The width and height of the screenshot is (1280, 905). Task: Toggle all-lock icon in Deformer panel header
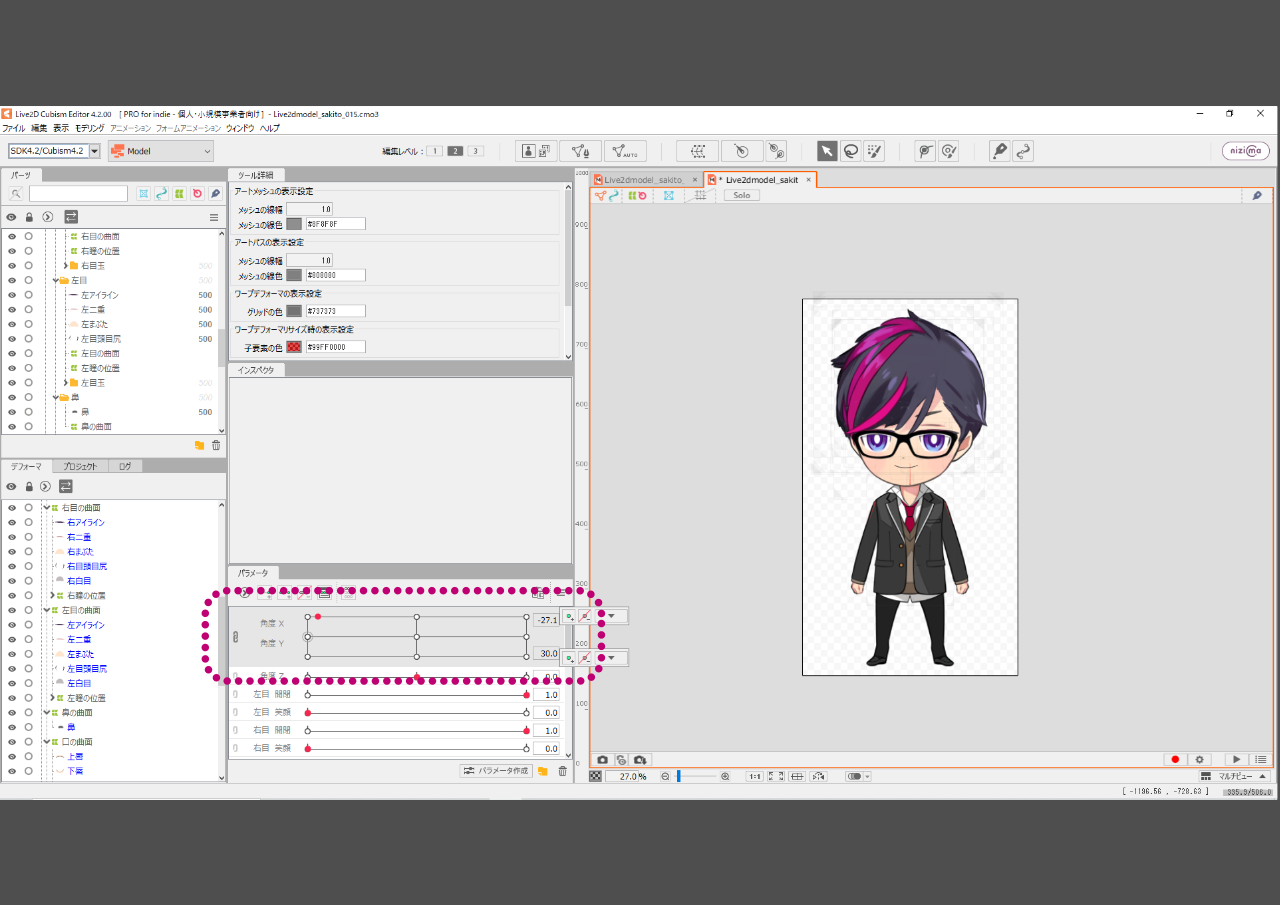[x=29, y=487]
